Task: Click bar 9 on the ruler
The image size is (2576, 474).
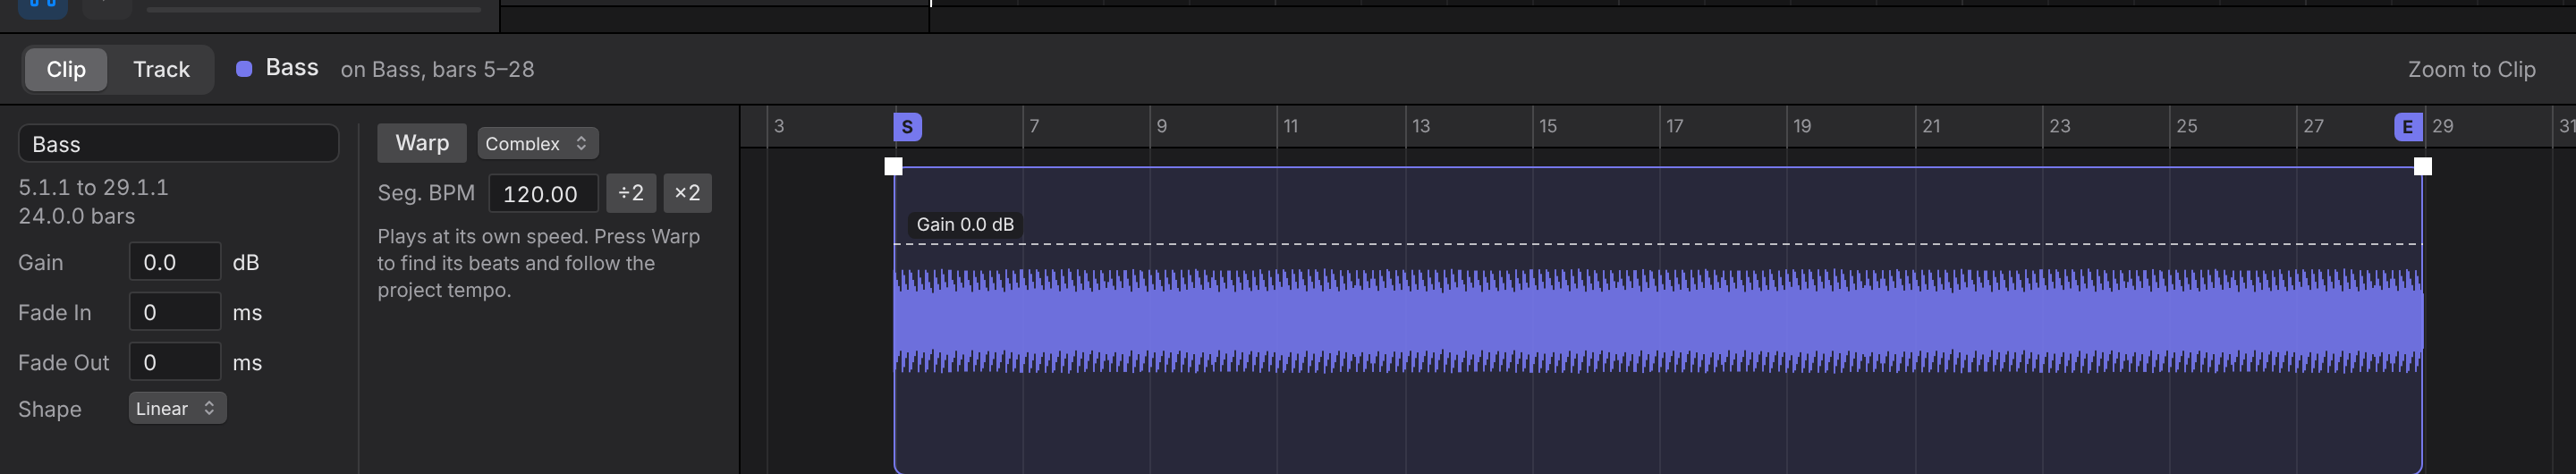Action: point(1161,126)
